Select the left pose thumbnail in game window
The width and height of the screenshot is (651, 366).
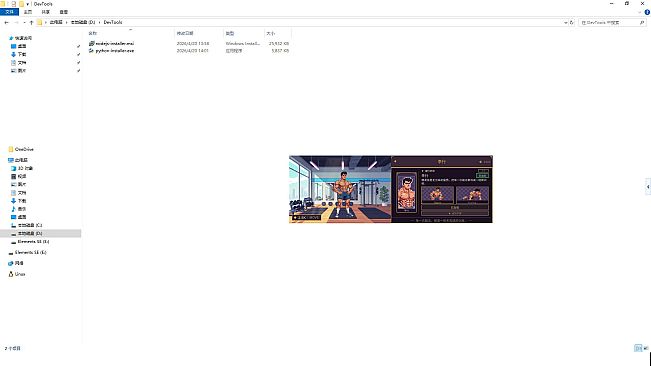(x=438, y=195)
